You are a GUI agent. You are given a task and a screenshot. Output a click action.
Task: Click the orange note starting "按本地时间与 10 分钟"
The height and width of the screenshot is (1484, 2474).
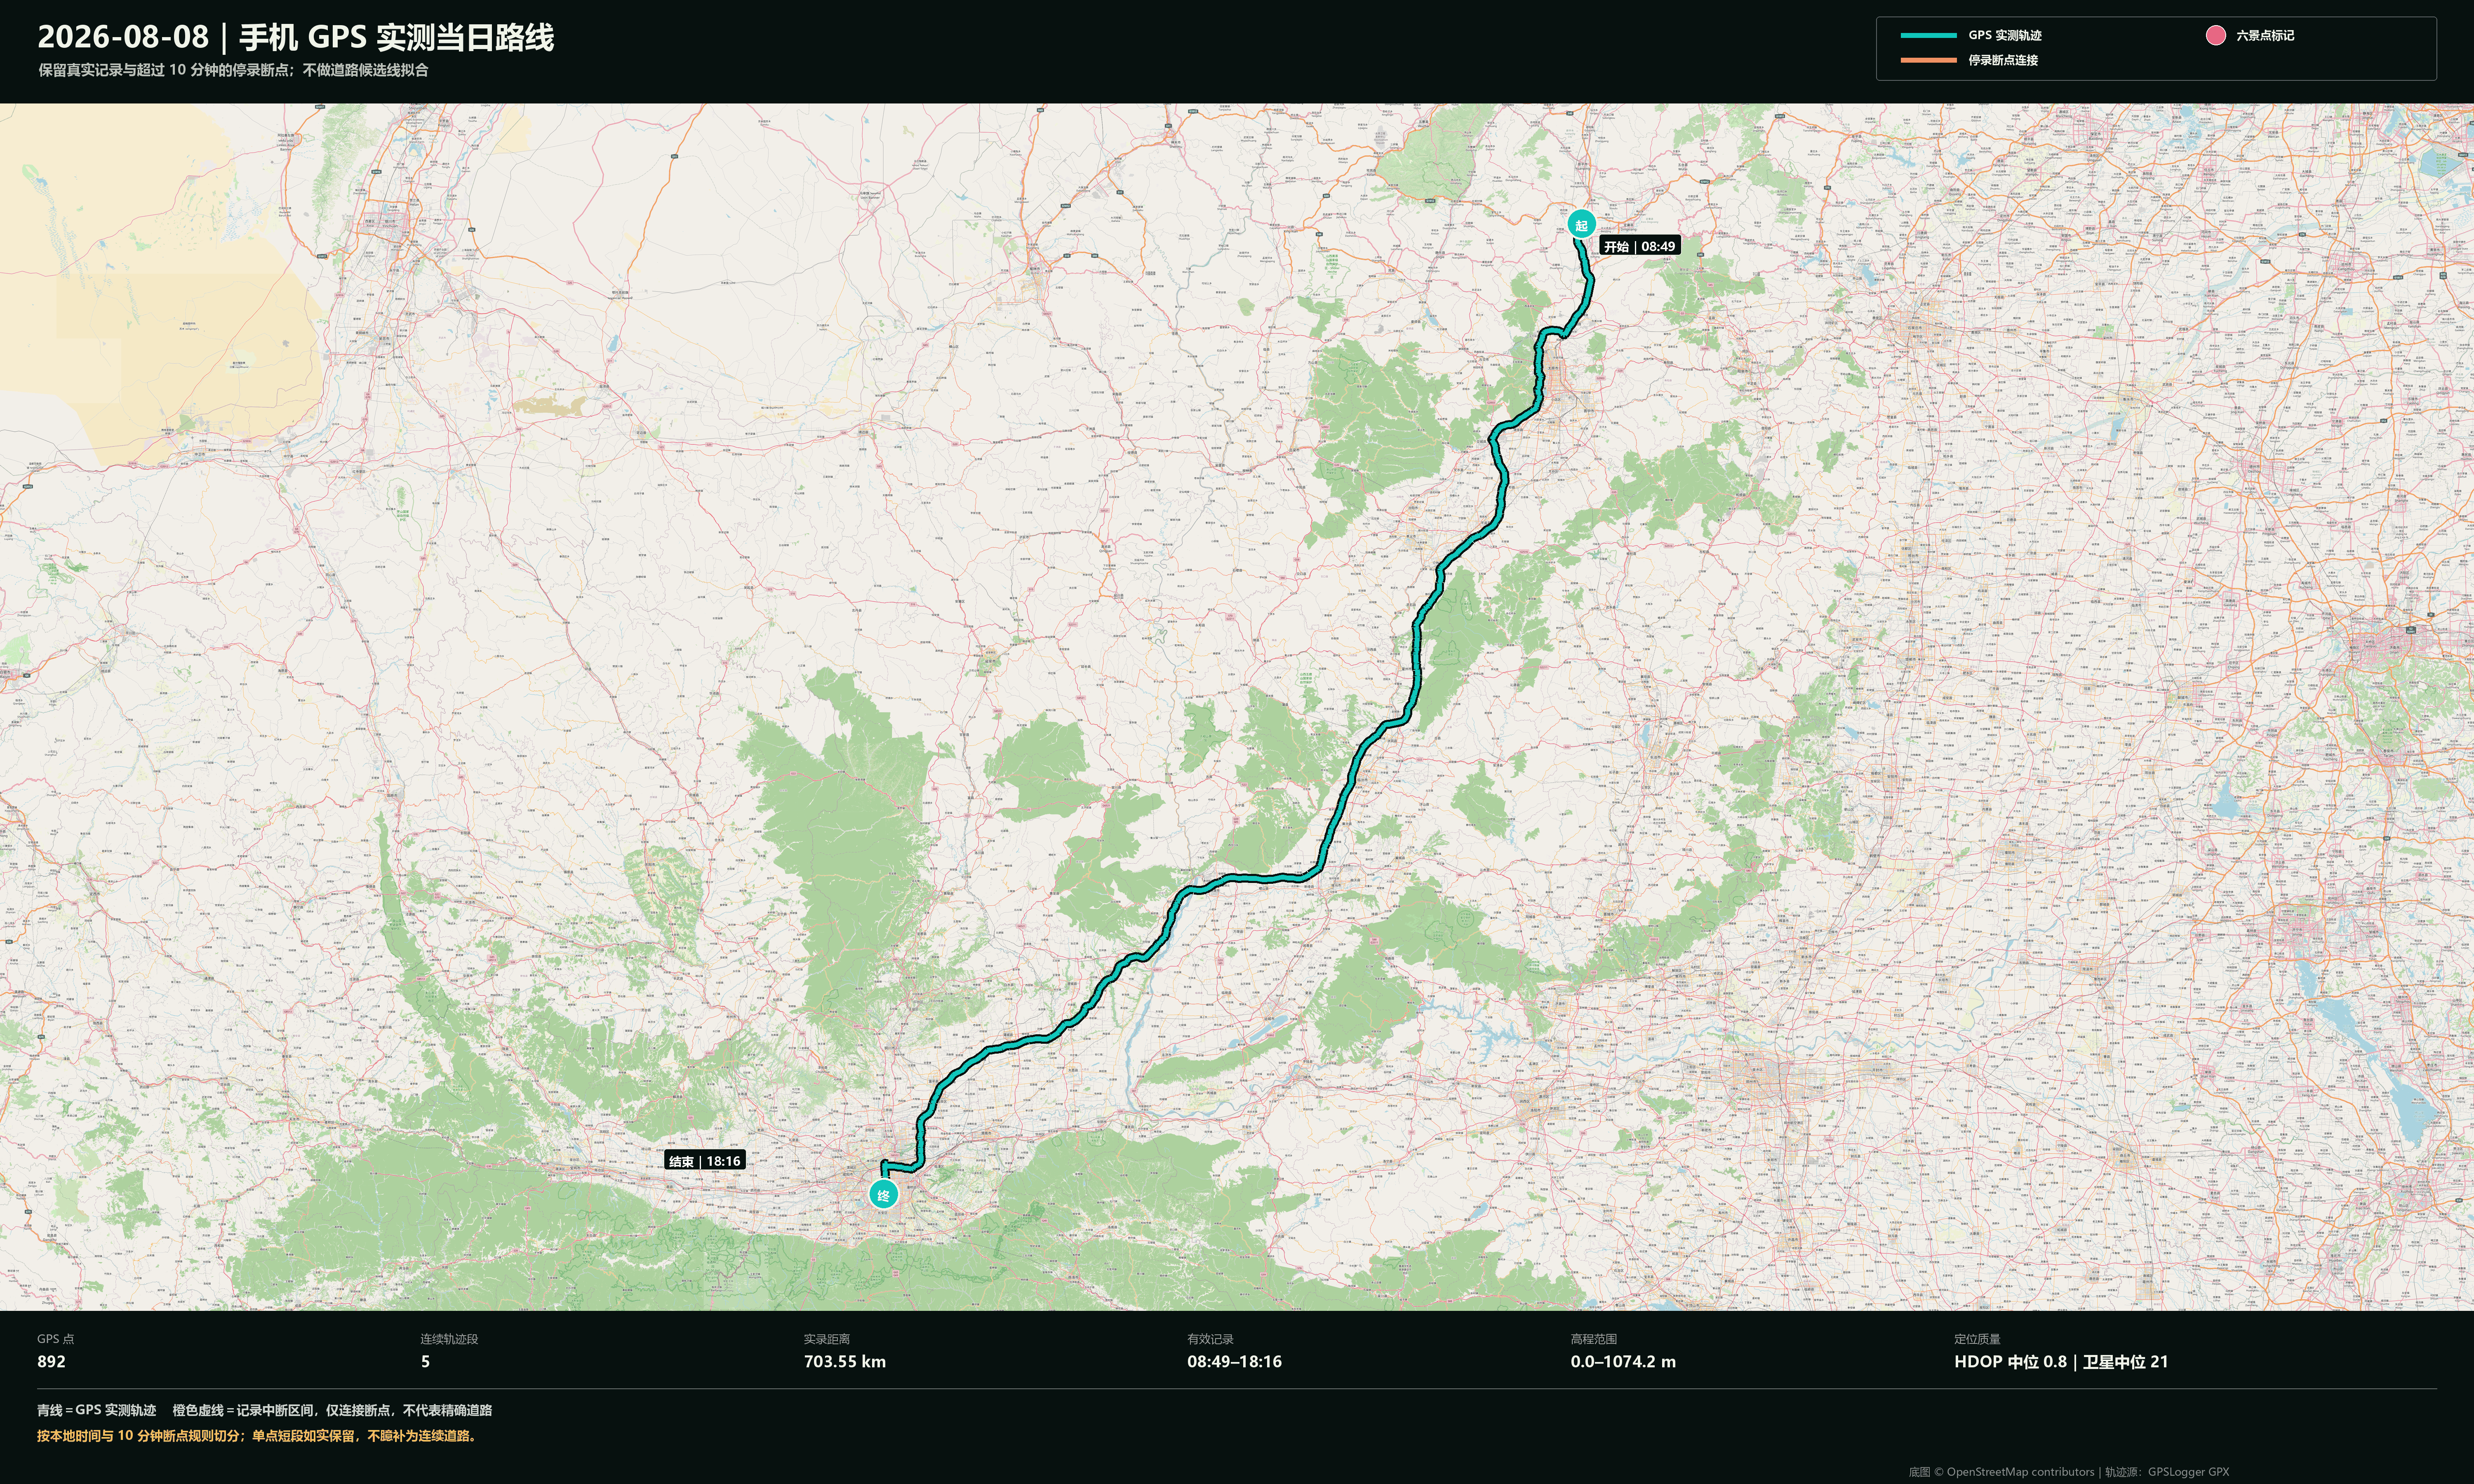click(x=259, y=1436)
